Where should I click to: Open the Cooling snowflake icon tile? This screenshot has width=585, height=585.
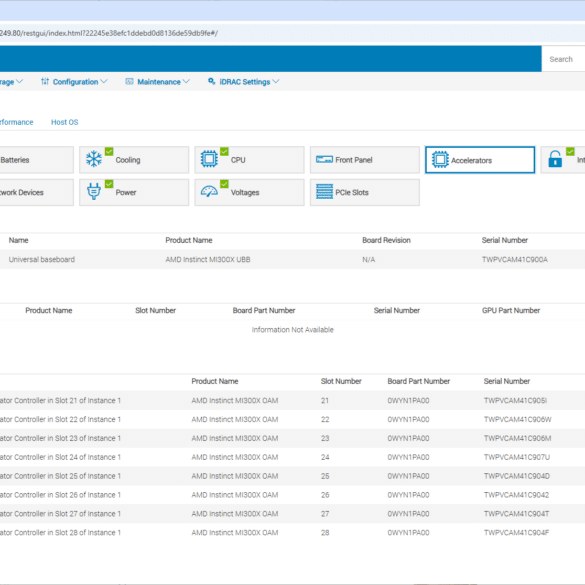[x=94, y=159]
